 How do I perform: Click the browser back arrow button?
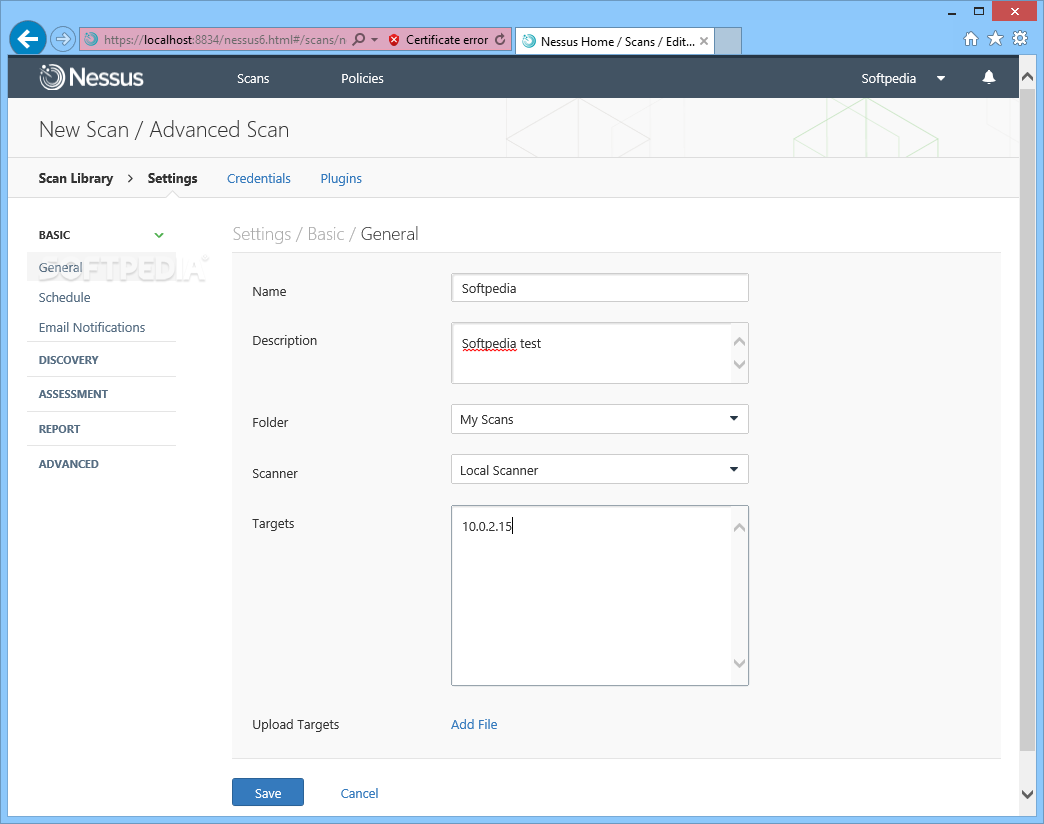click(28, 39)
